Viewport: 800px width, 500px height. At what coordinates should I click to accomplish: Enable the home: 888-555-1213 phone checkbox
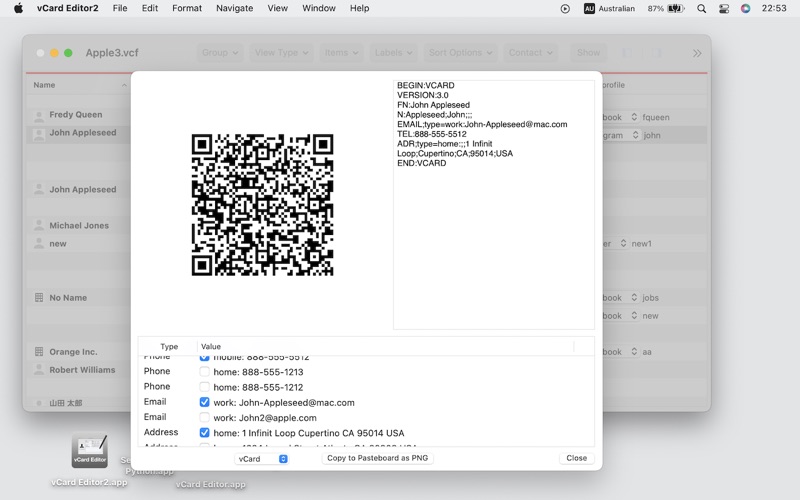204,371
